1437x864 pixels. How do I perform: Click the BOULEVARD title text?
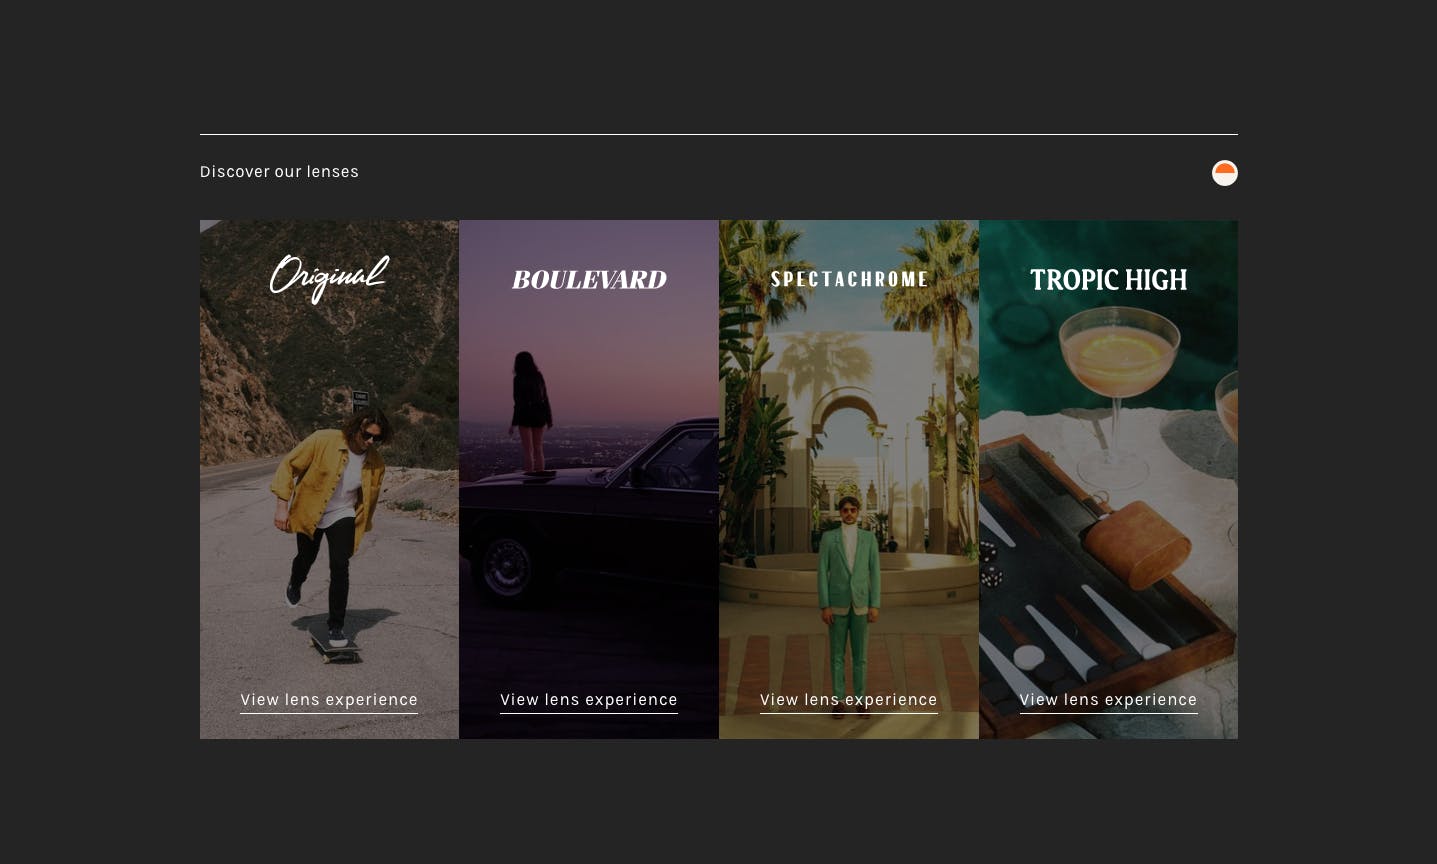[x=589, y=280]
